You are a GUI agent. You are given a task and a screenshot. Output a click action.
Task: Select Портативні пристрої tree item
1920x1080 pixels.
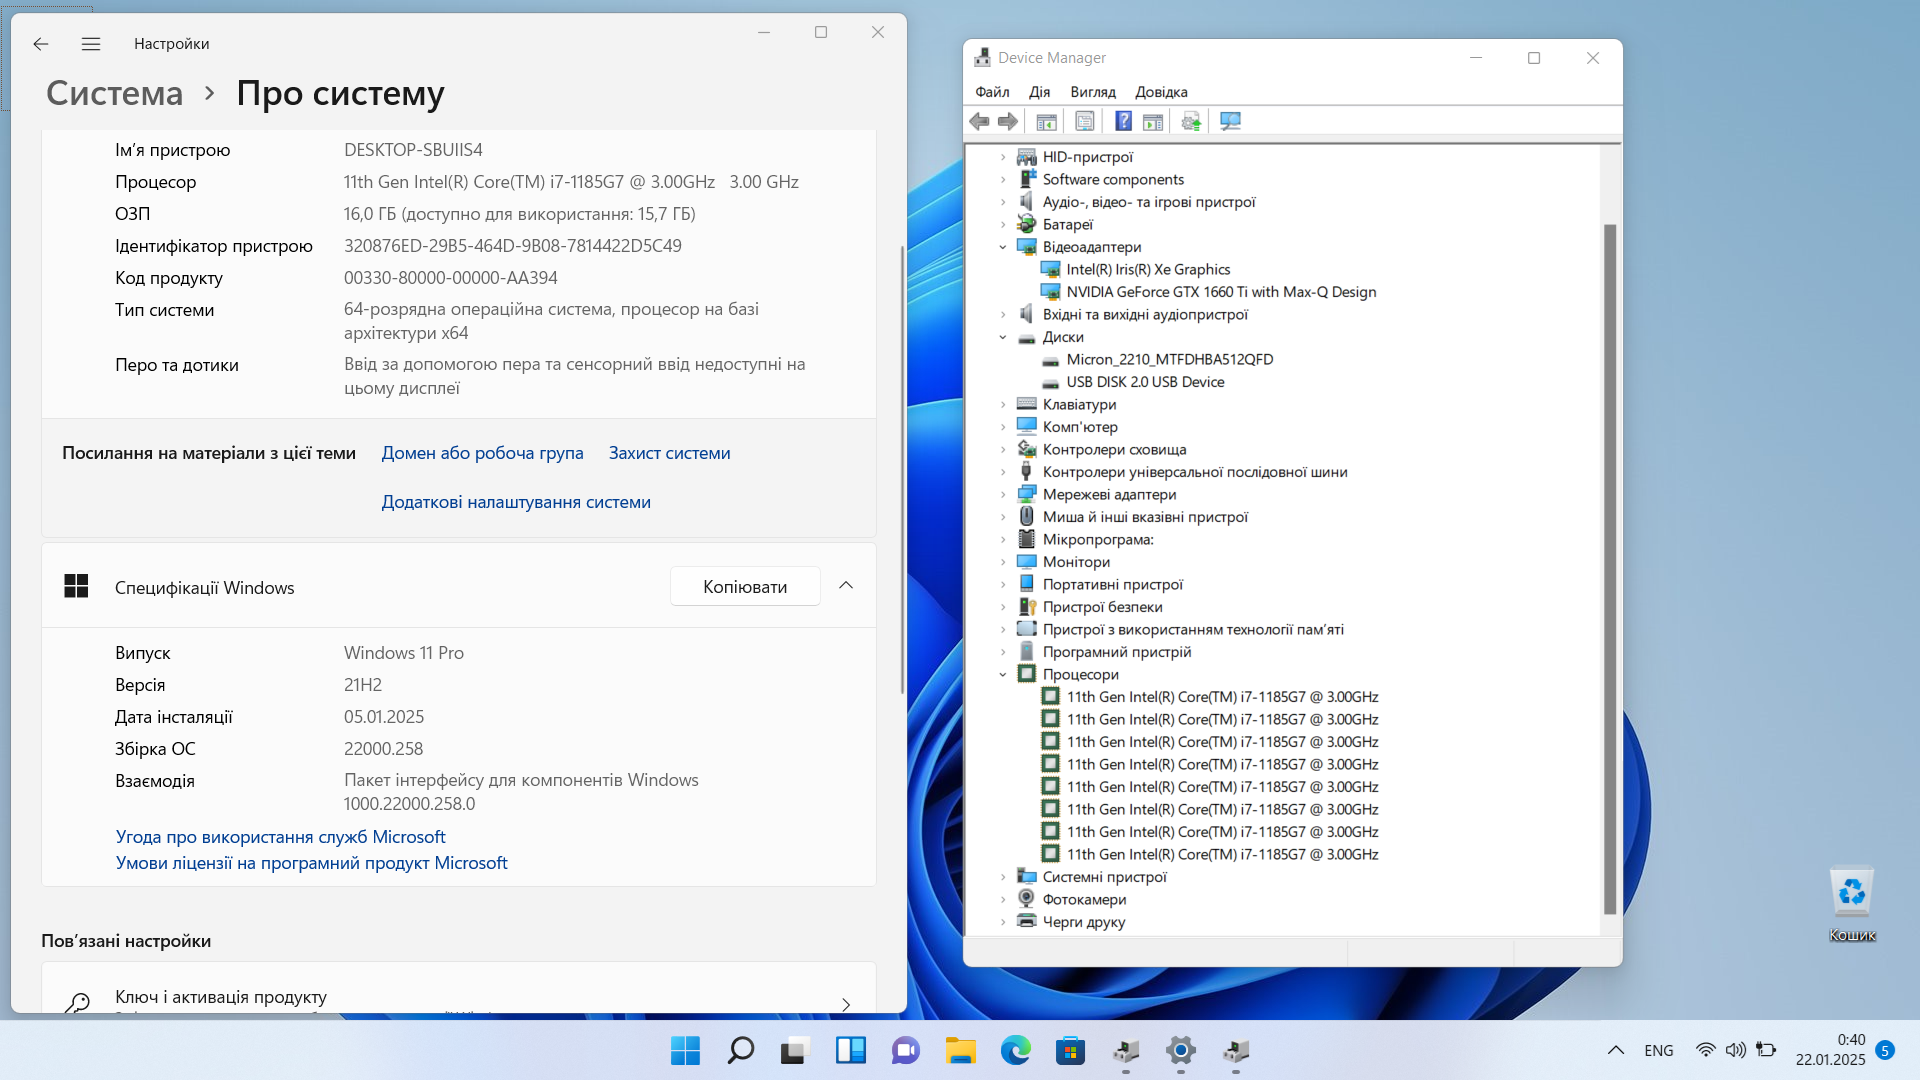[1112, 584]
